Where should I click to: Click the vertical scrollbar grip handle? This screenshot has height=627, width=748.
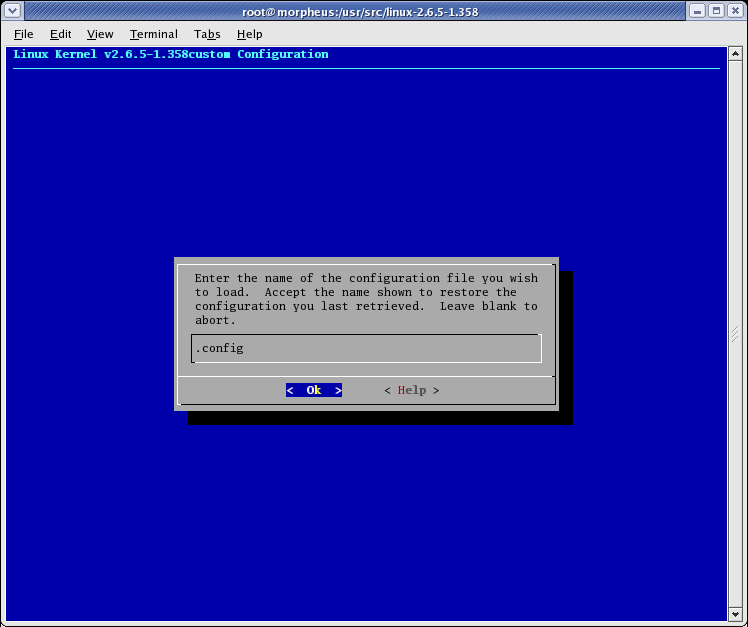click(x=735, y=333)
